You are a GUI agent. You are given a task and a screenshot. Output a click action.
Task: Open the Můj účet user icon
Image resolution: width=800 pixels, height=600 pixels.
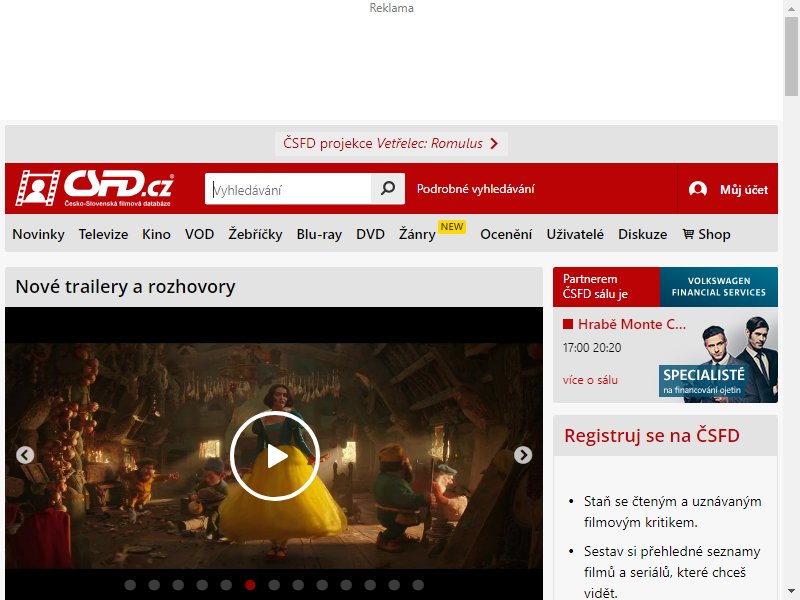(x=697, y=189)
